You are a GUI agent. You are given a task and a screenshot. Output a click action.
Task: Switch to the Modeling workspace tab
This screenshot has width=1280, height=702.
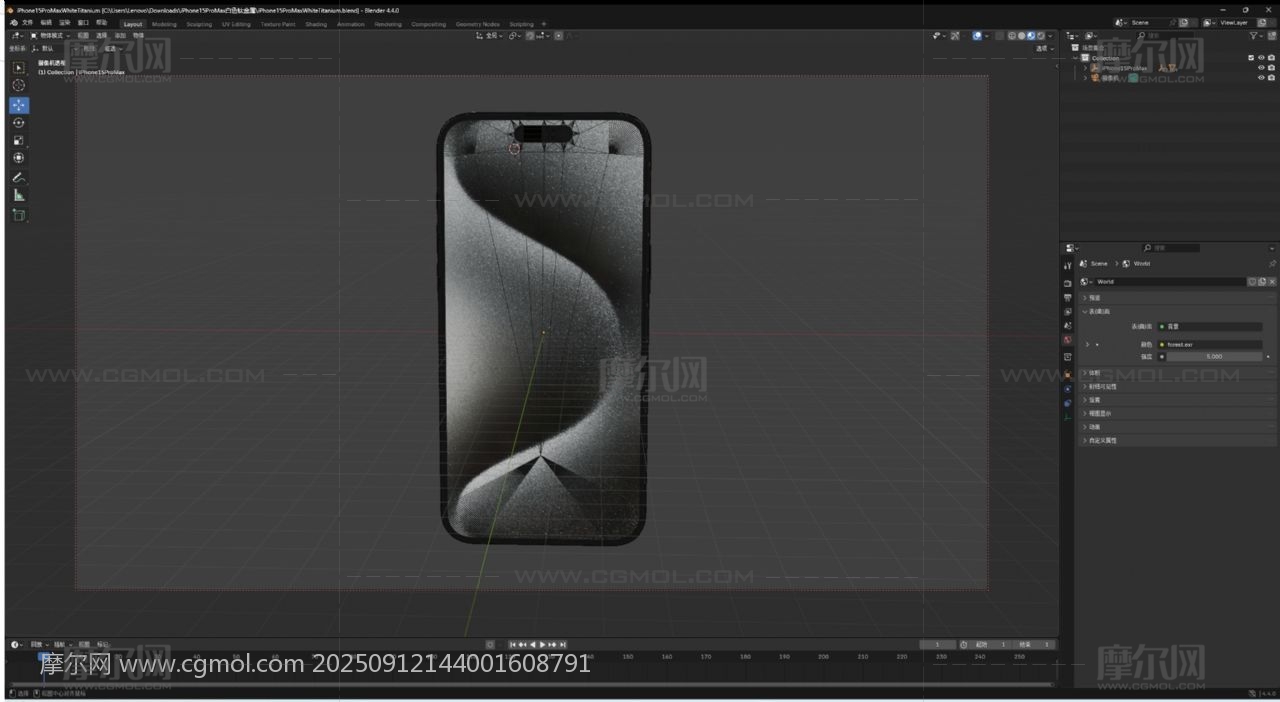(164, 24)
